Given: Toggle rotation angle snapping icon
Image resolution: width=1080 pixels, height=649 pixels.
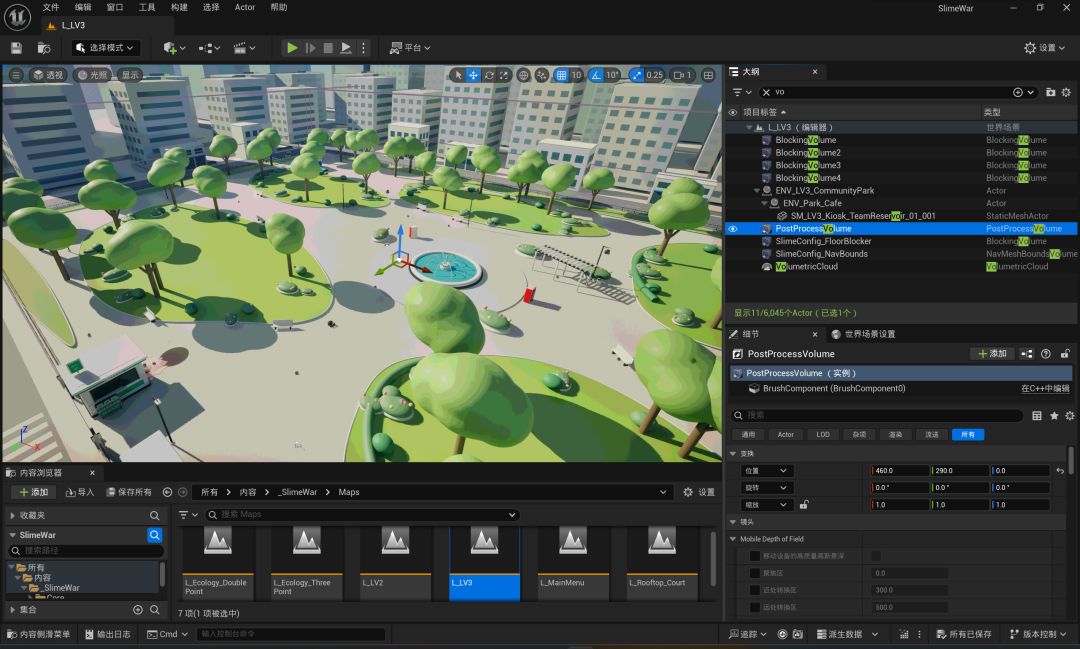Looking at the screenshot, I should pos(596,75).
